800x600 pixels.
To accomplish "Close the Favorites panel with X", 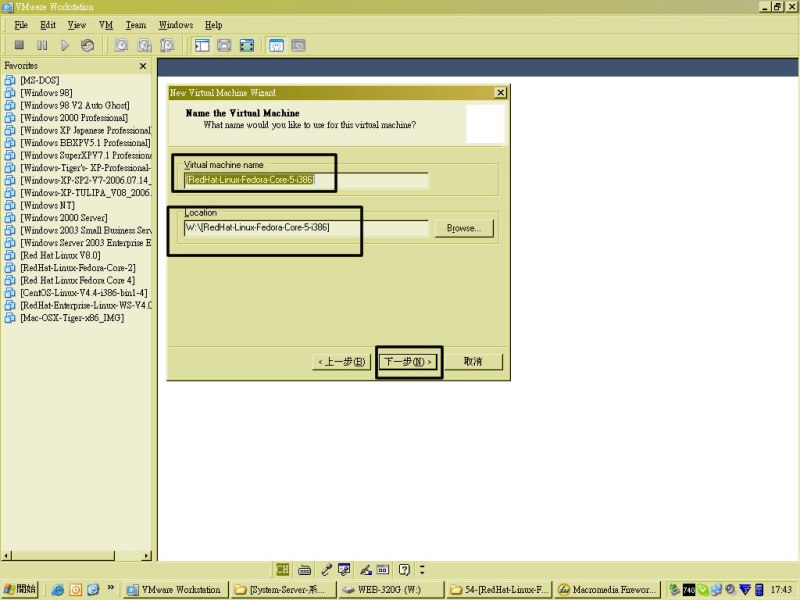I will click(143, 66).
